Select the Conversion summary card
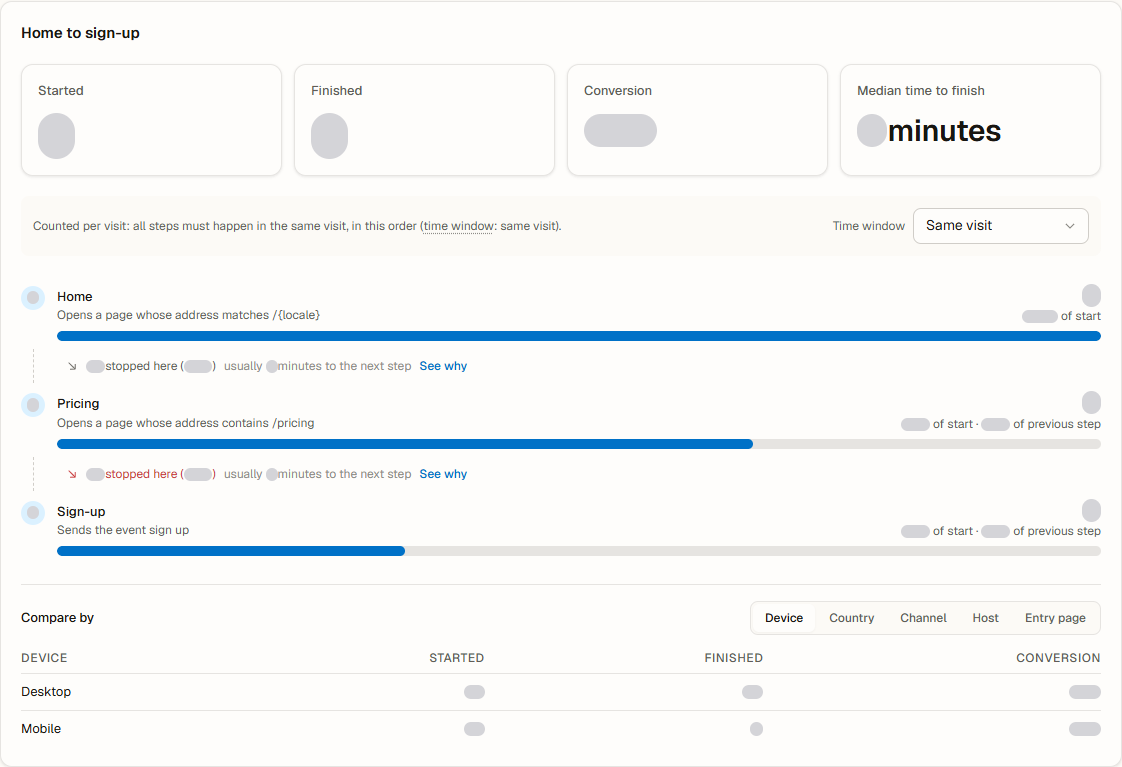 coord(697,120)
